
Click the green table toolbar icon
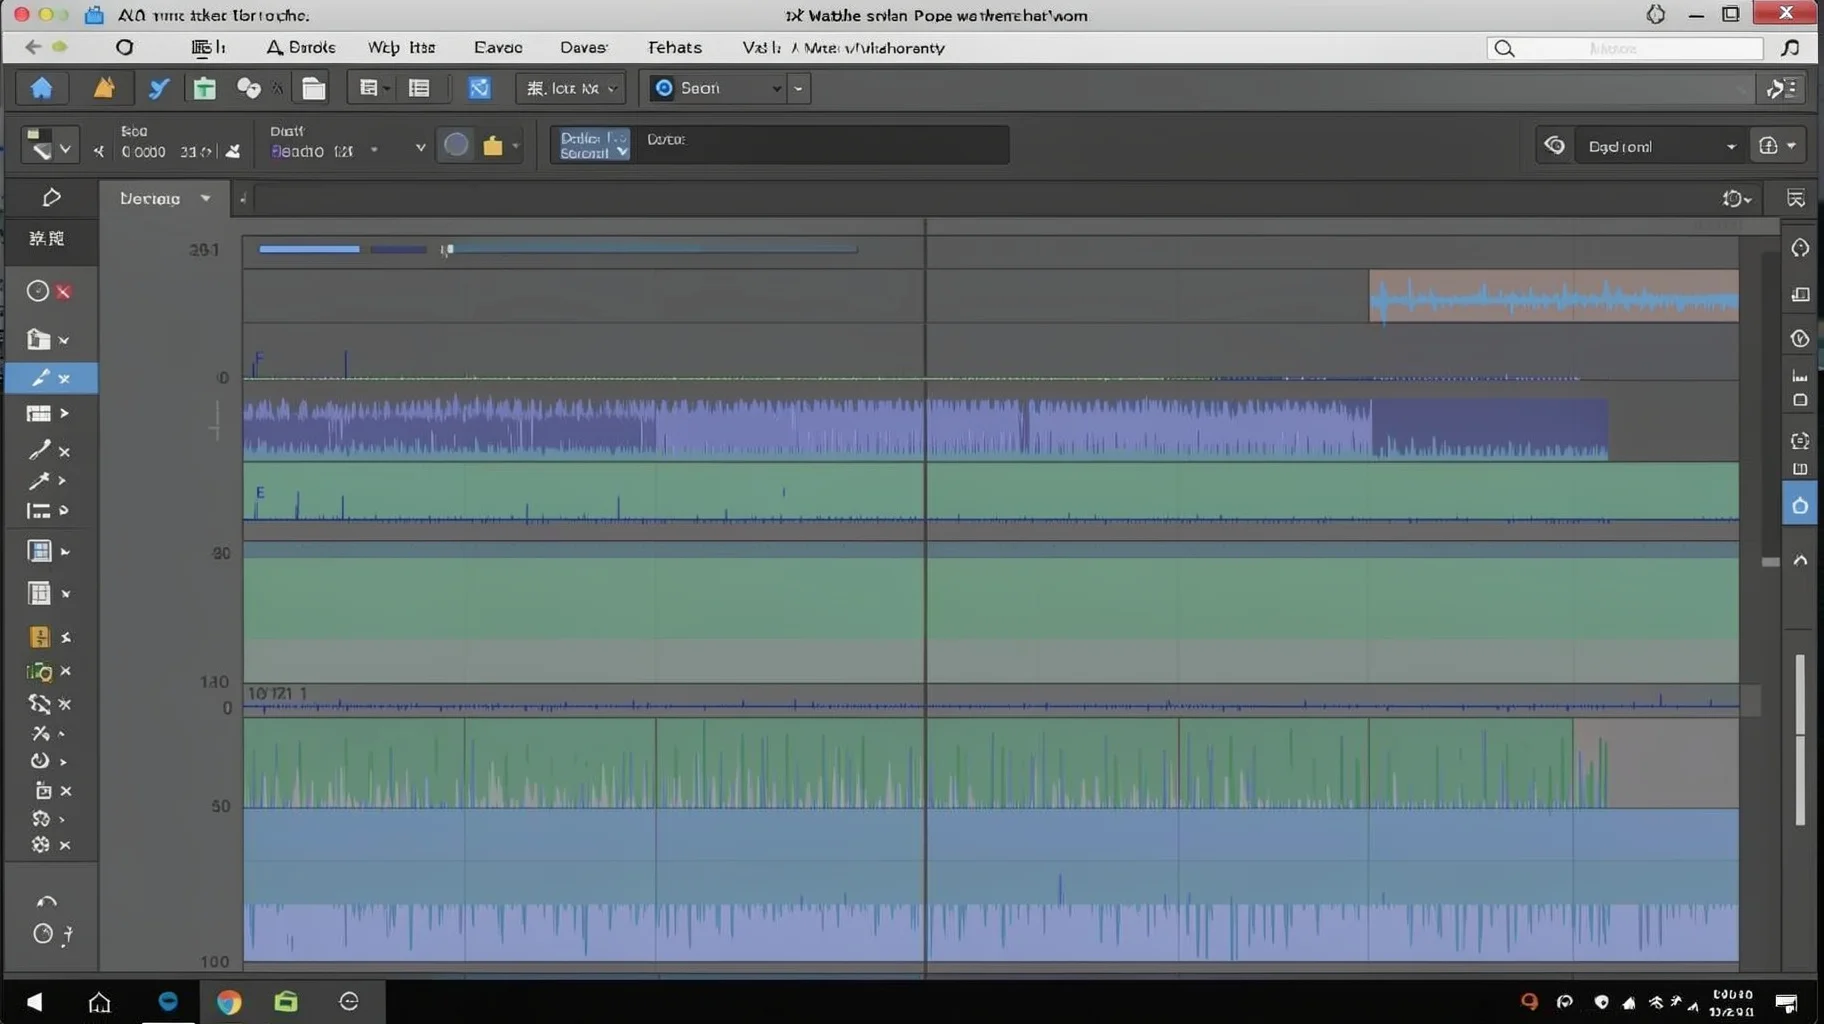click(x=205, y=88)
